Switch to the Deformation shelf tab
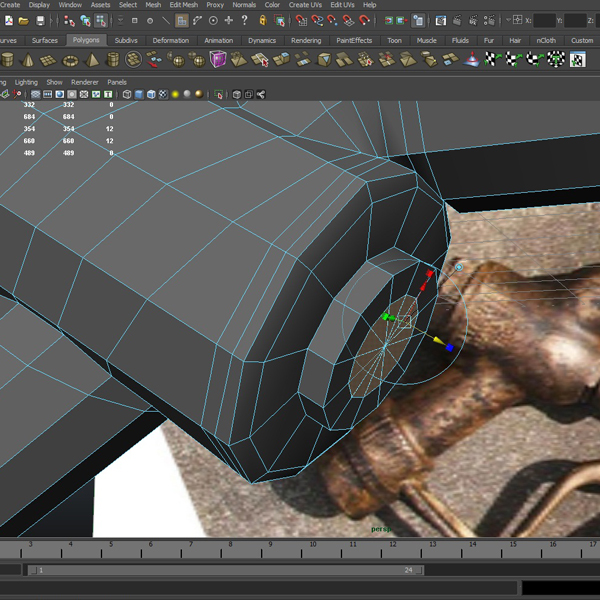The image size is (600, 600). click(x=171, y=41)
